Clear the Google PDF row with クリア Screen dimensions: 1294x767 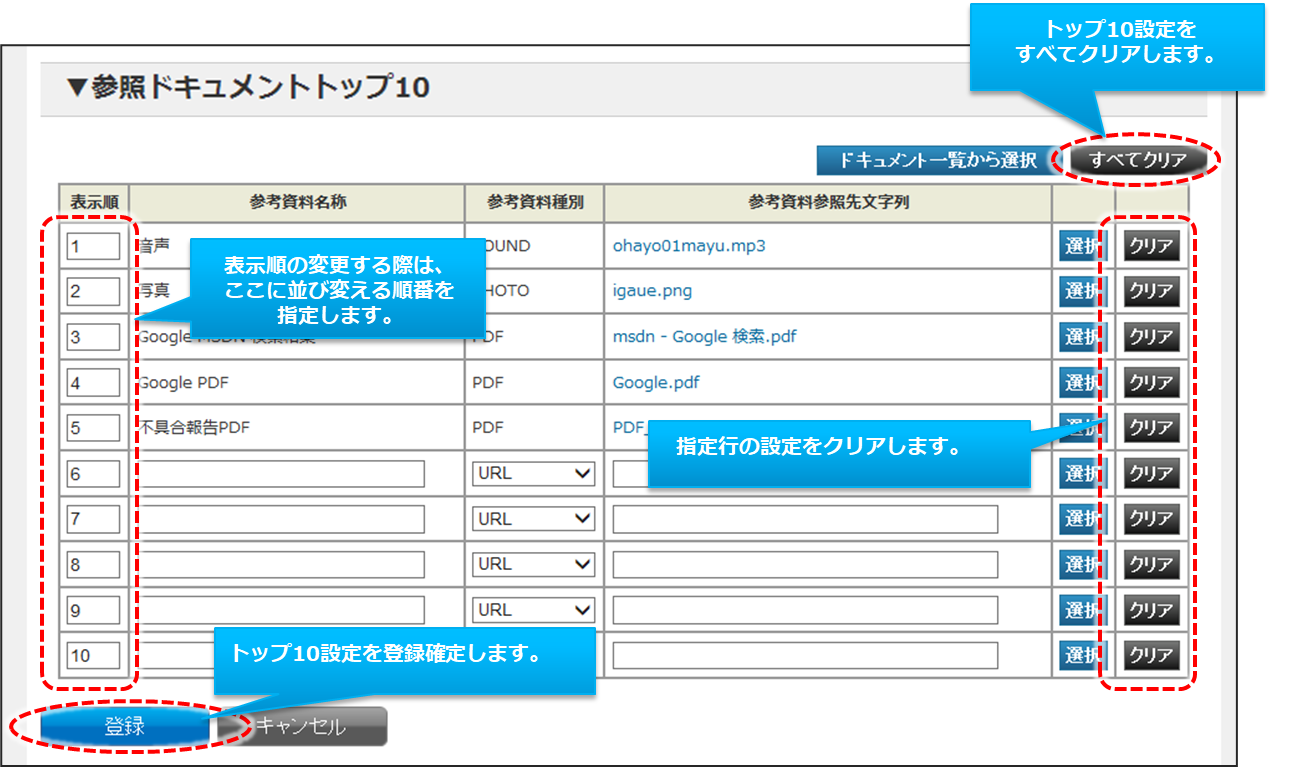(1151, 382)
